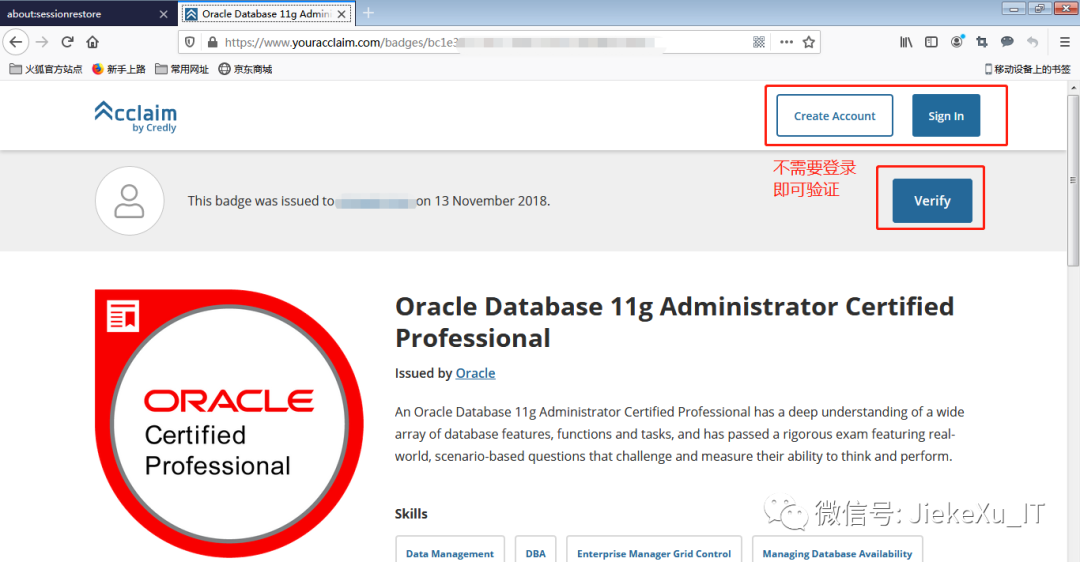Open the Firefox account icon
Image resolution: width=1080 pixels, height=562 pixels.
click(957, 42)
